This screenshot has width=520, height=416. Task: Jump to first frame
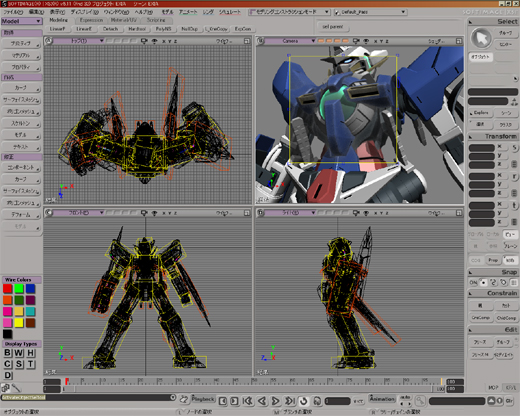[247, 401]
